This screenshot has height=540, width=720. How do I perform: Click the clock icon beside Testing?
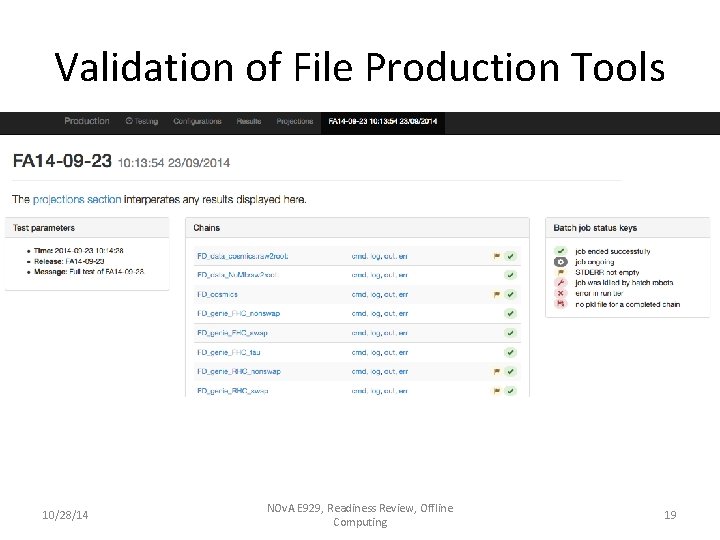(x=129, y=121)
